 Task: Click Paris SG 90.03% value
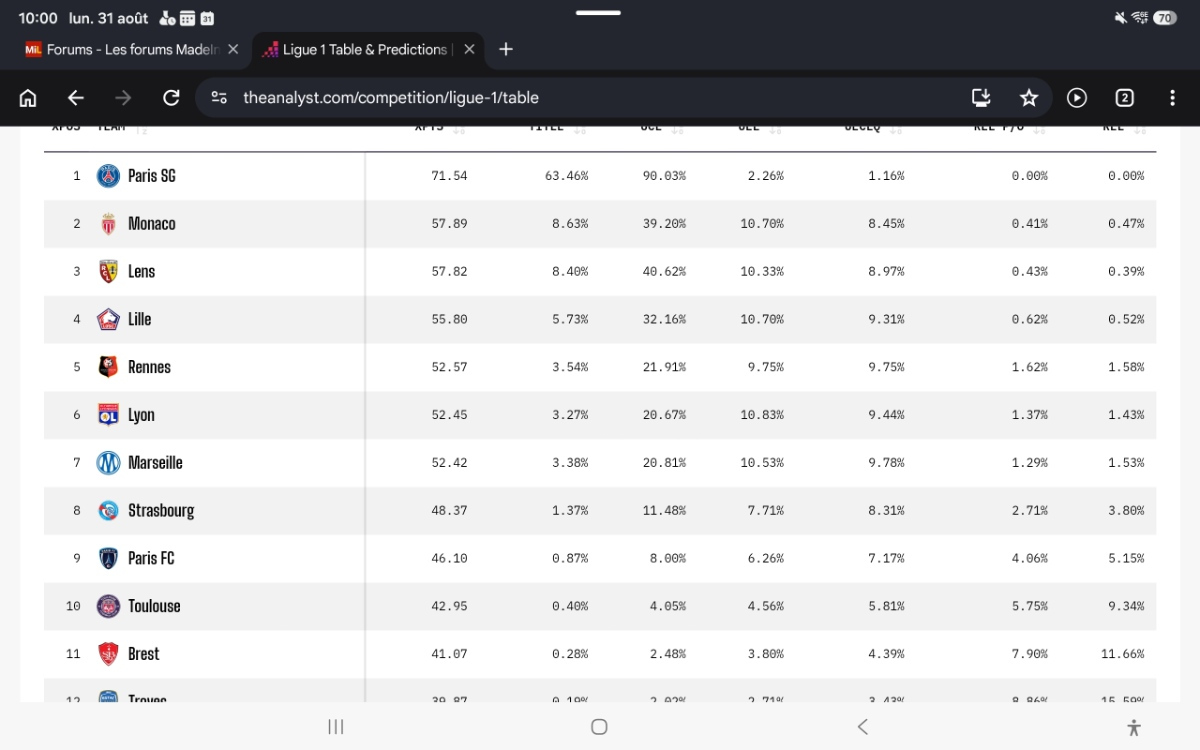point(664,176)
